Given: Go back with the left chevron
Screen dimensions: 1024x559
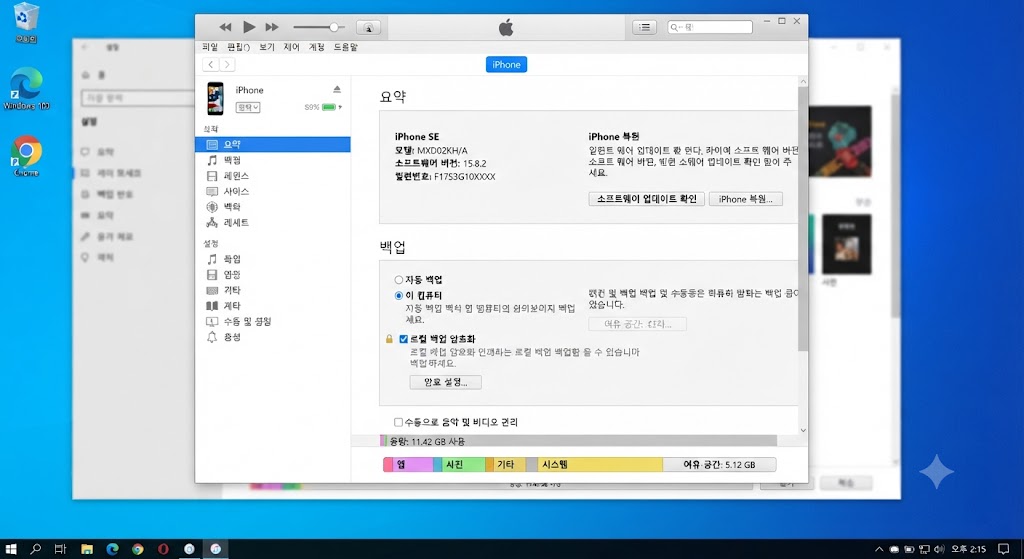Looking at the screenshot, I should (210, 64).
